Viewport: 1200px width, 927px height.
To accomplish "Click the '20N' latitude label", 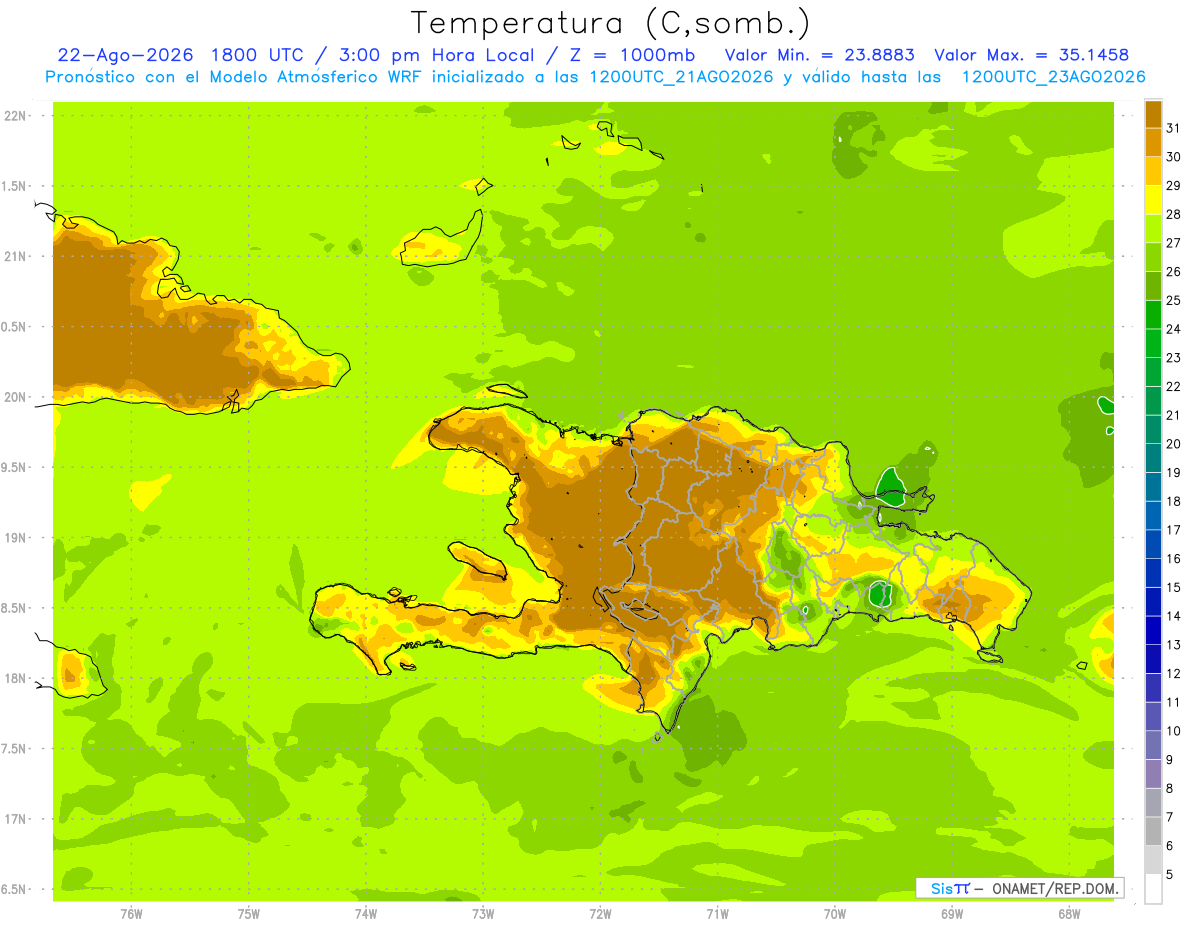I will [15, 397].
